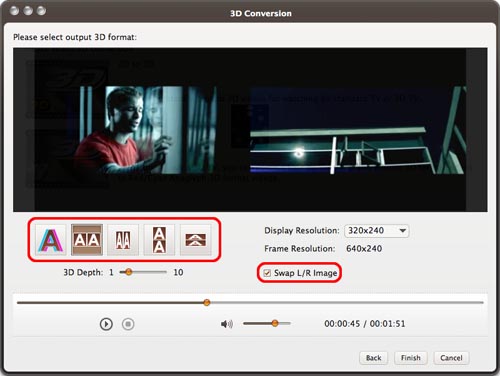Viewport: 500px width, 376px height.
Task: Adjust the volume slider
Action: pos(275,323)
